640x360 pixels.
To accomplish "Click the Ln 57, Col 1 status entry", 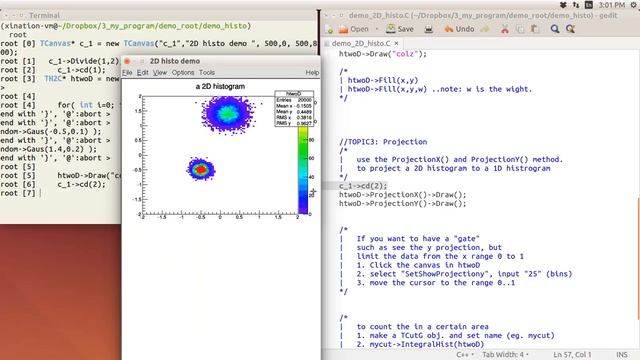I will point(572,355).
